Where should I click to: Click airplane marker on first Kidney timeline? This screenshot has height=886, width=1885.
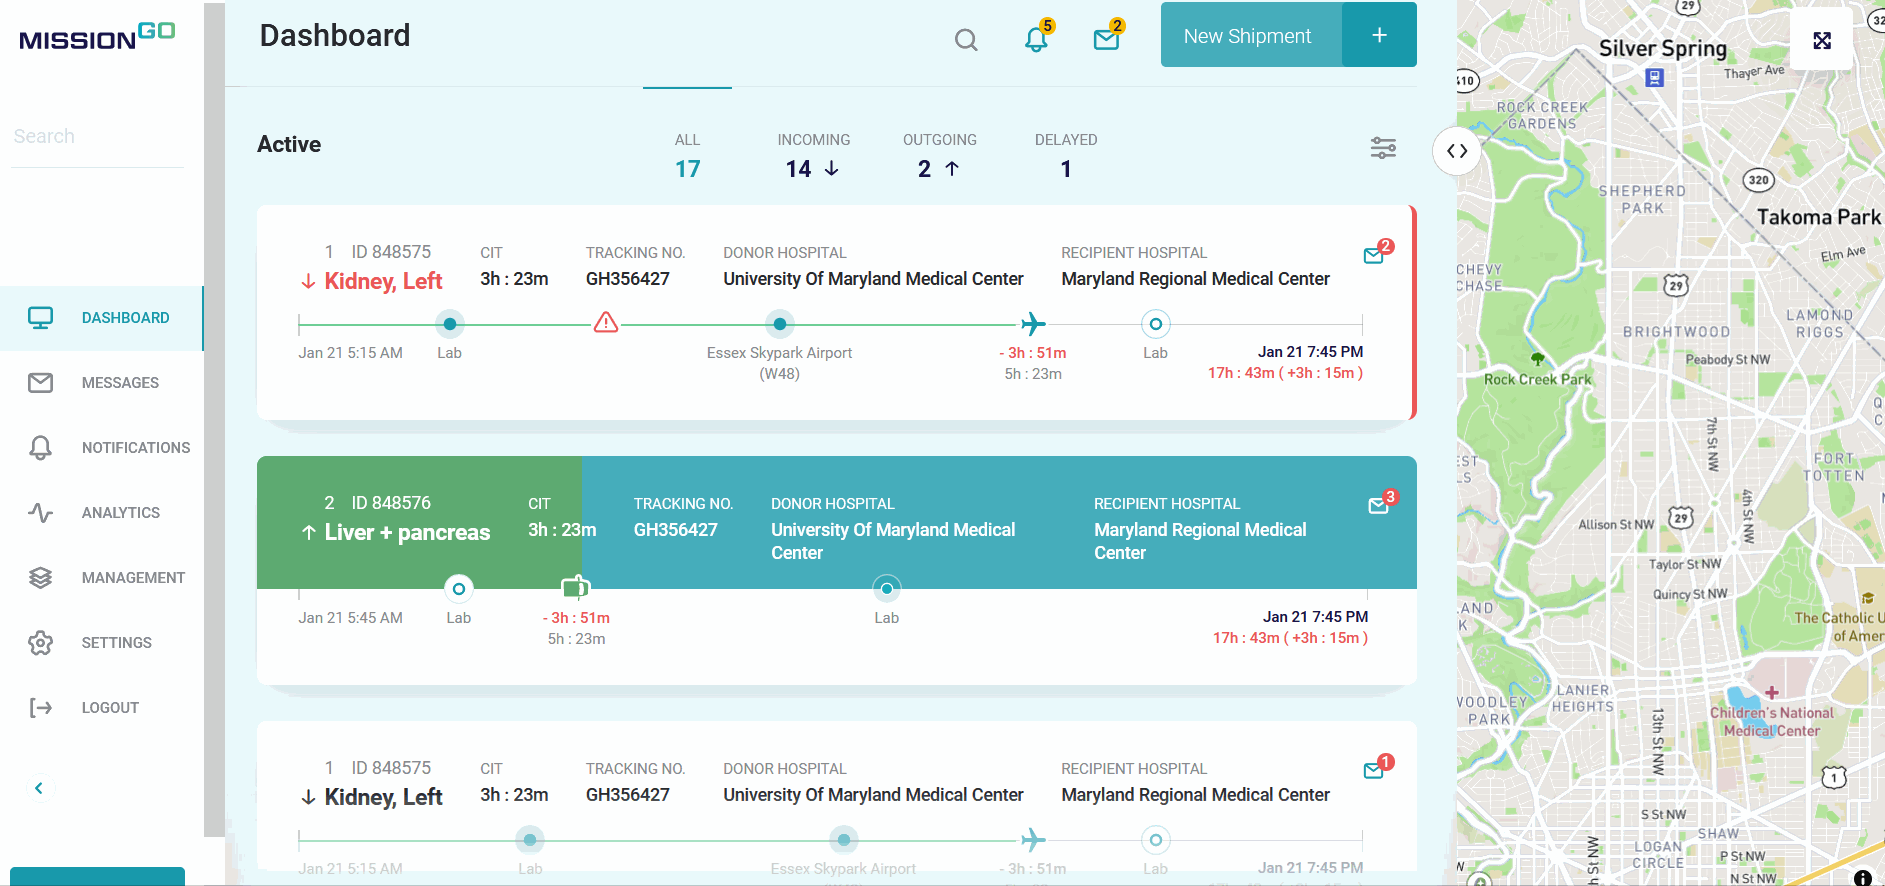(x=1033, y=324)
